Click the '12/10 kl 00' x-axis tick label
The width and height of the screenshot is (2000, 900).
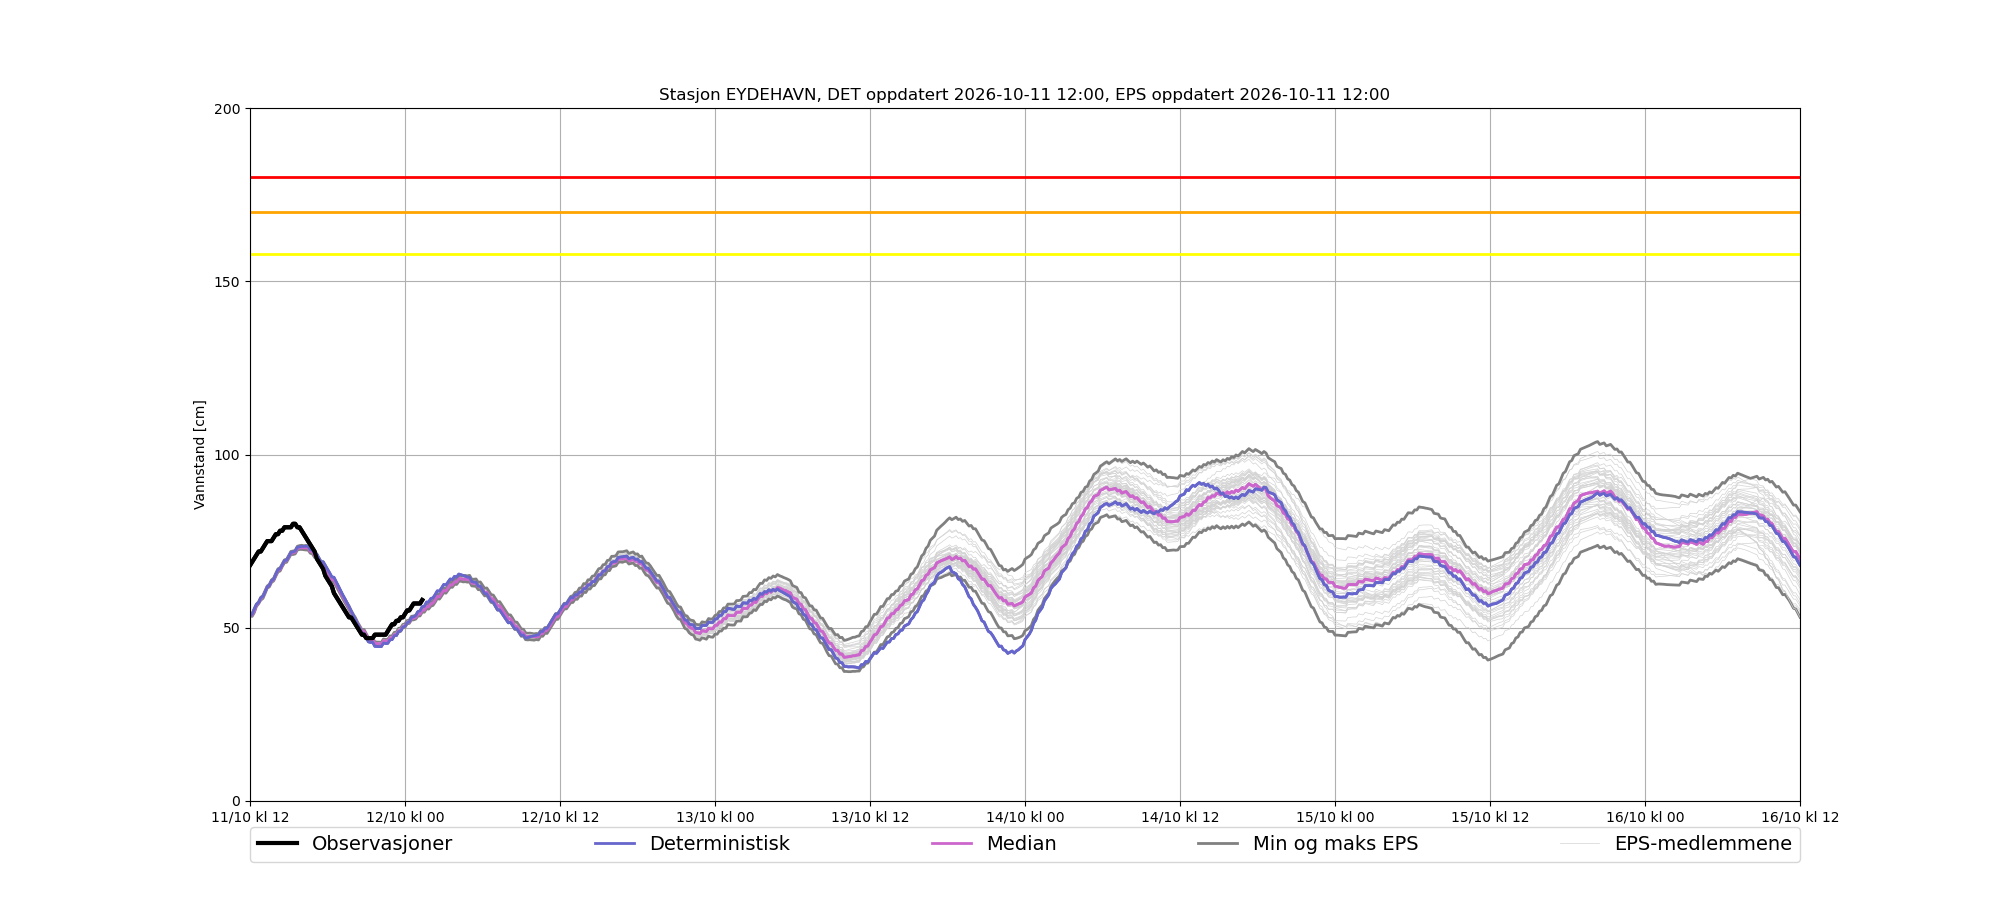pos(405,817)
